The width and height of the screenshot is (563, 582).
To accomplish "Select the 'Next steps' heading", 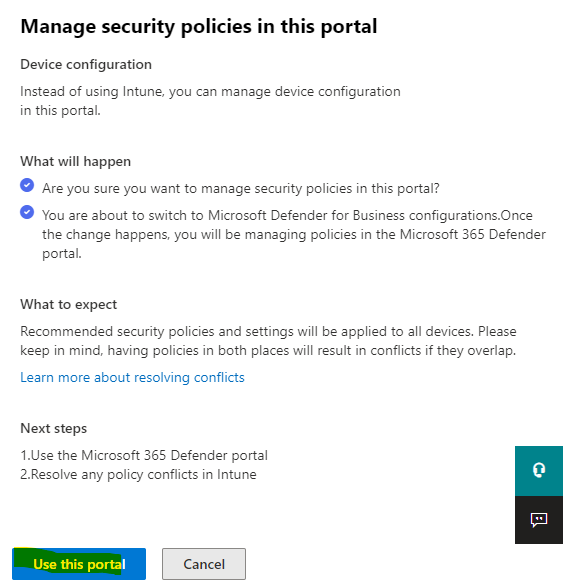I will point(54,428).
